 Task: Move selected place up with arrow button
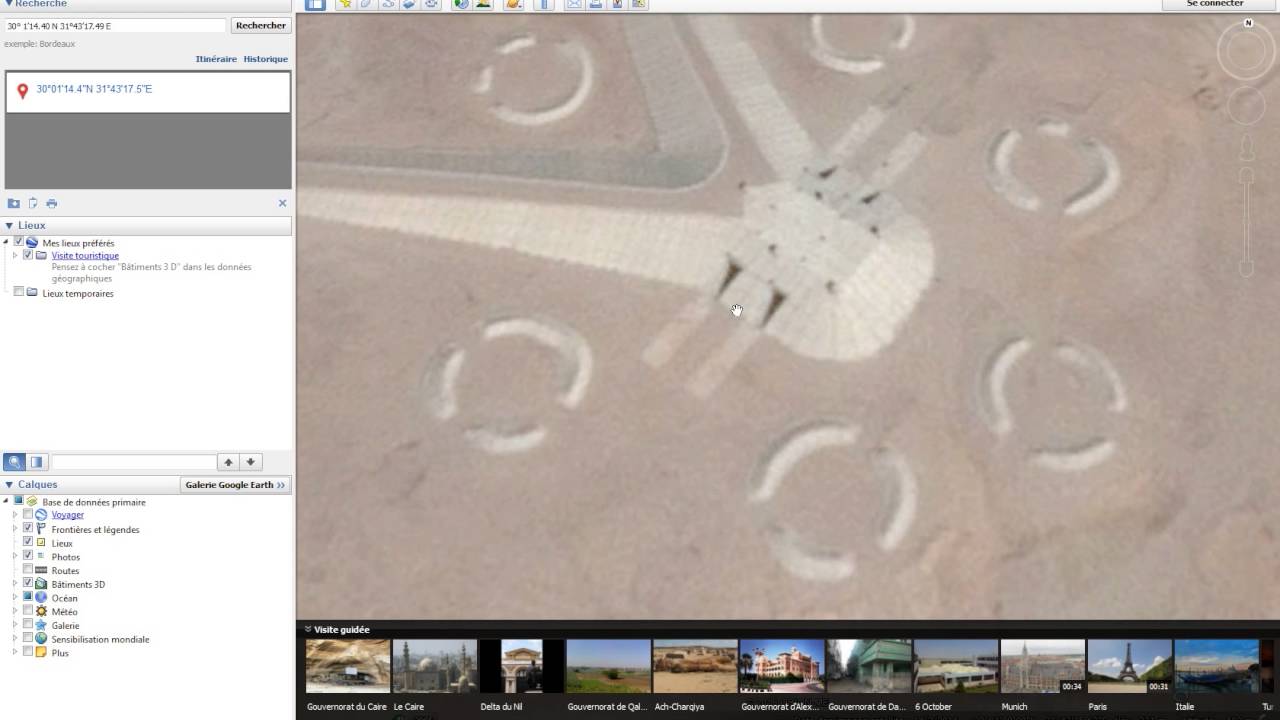229,462
